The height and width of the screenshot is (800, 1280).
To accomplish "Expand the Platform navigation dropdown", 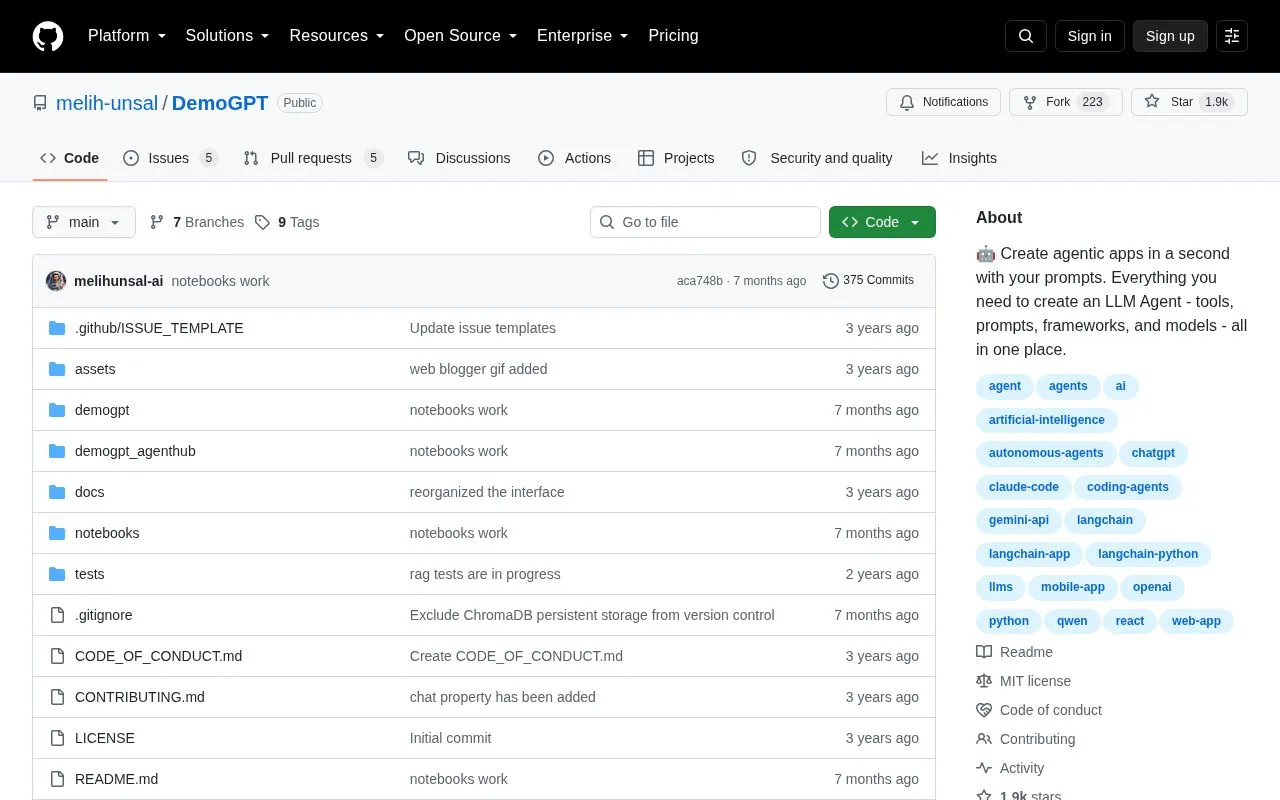I will coord(127,36).
